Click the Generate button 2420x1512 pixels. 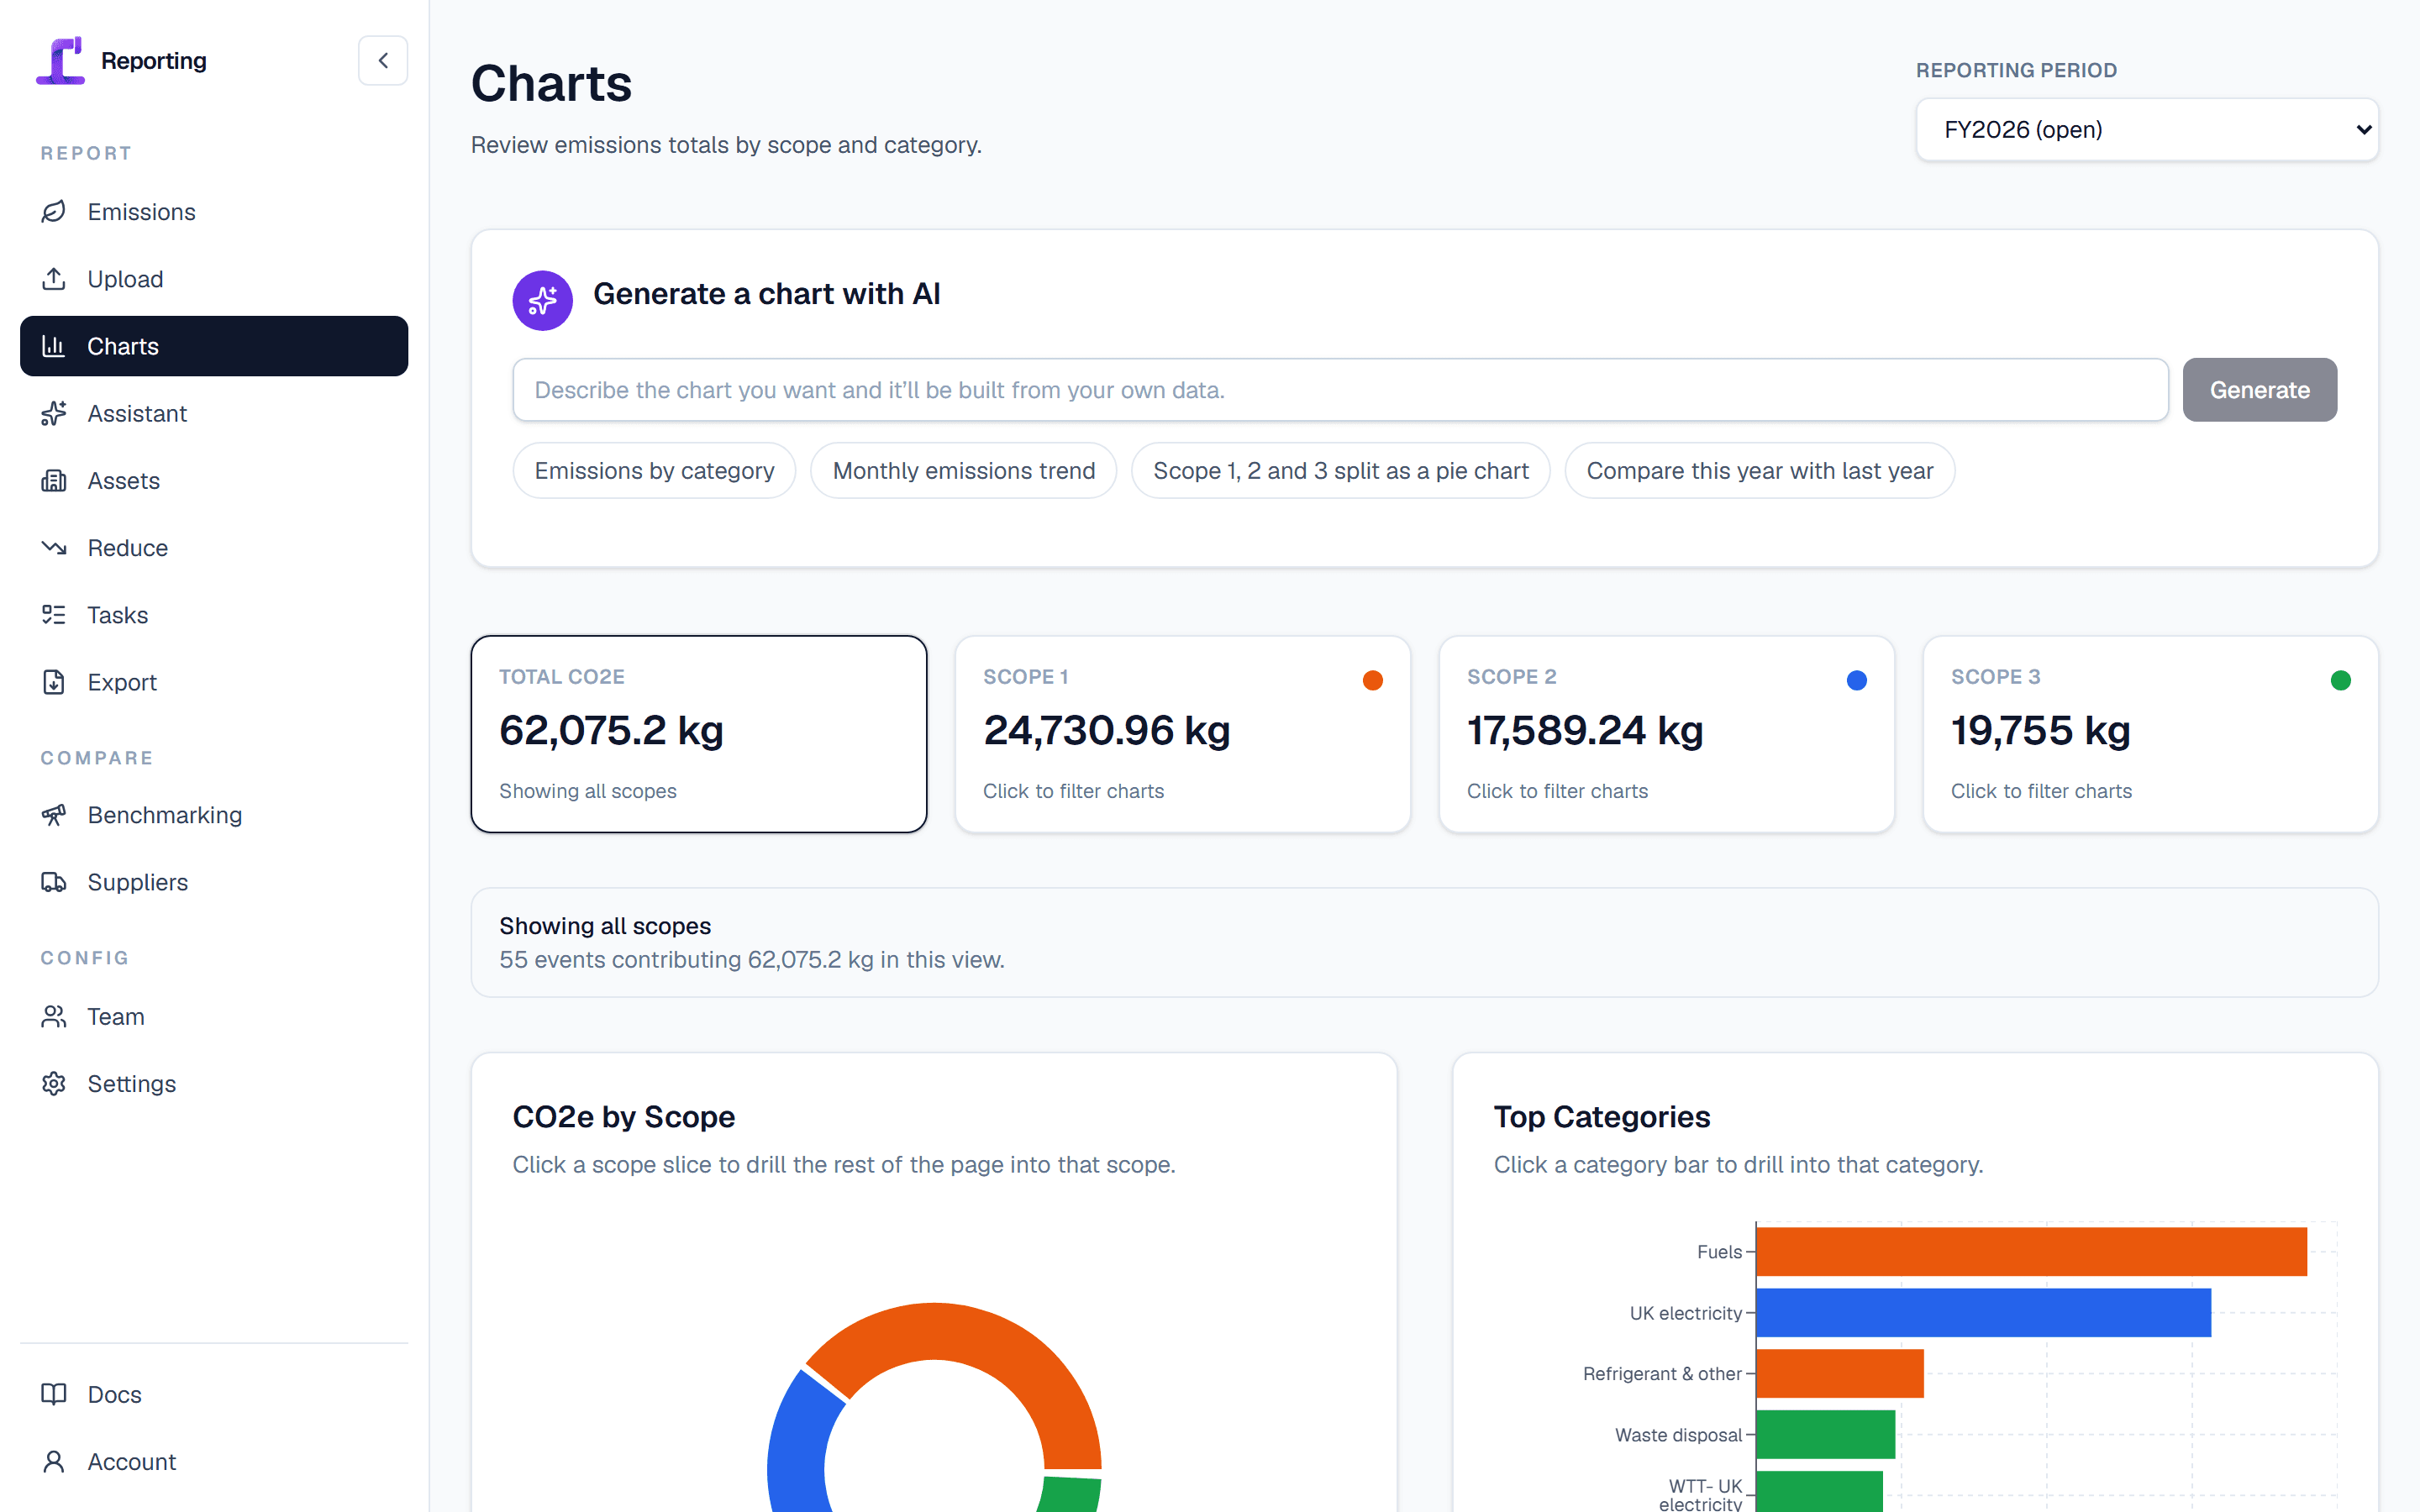tap(2259, 390)
